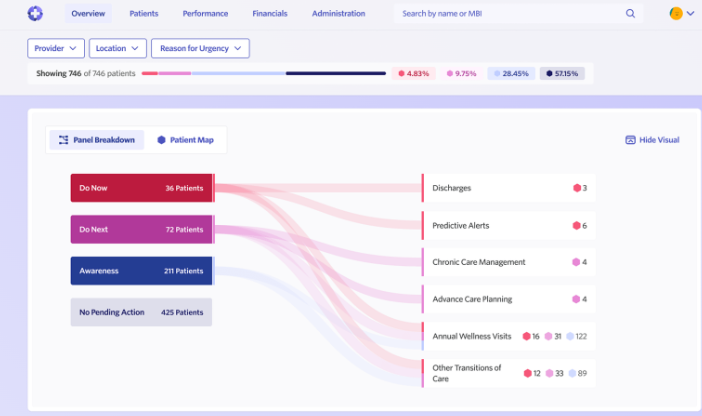Expand the Location dropdown
Image resolution: width=702 pixels, height=416 pixels.
(x=118, y=48)
